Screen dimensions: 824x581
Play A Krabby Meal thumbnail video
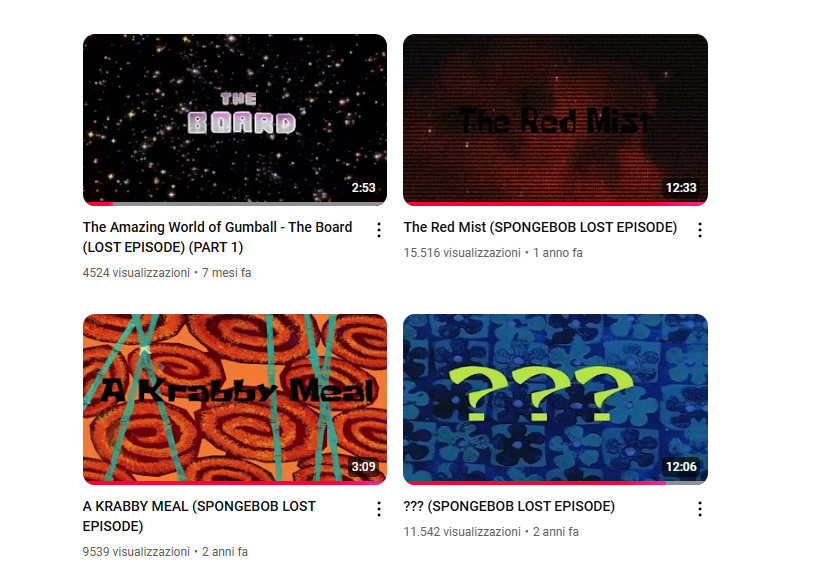click(x=235, y=399)
